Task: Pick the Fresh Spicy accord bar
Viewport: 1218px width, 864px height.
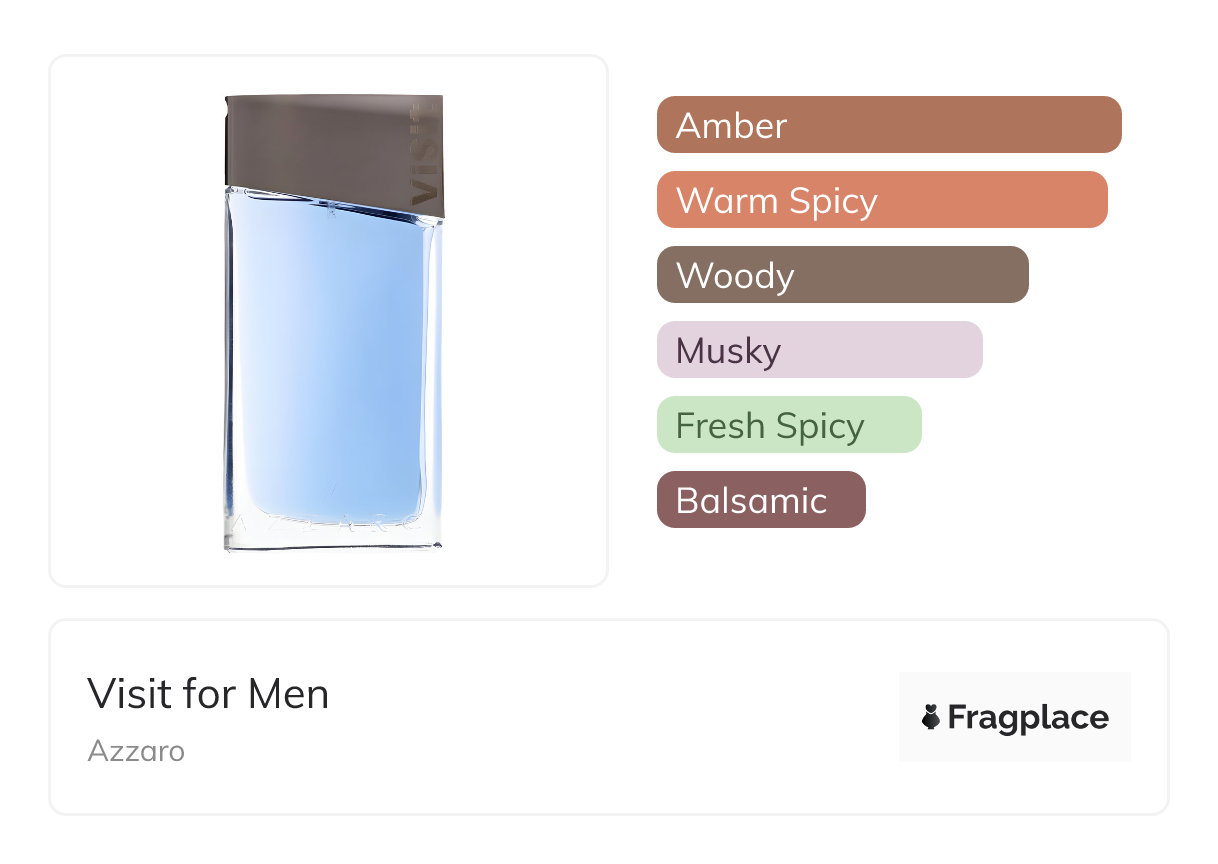Action: click(788, 425)
